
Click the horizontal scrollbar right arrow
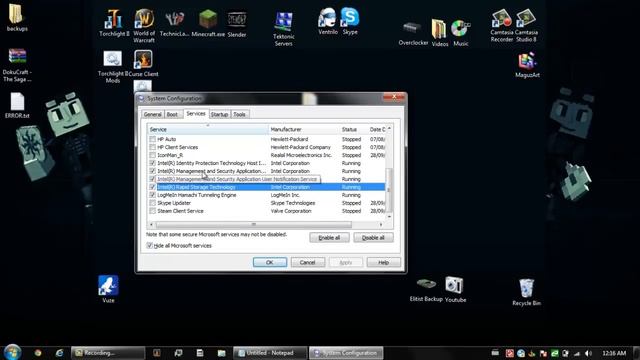[381, 224]
